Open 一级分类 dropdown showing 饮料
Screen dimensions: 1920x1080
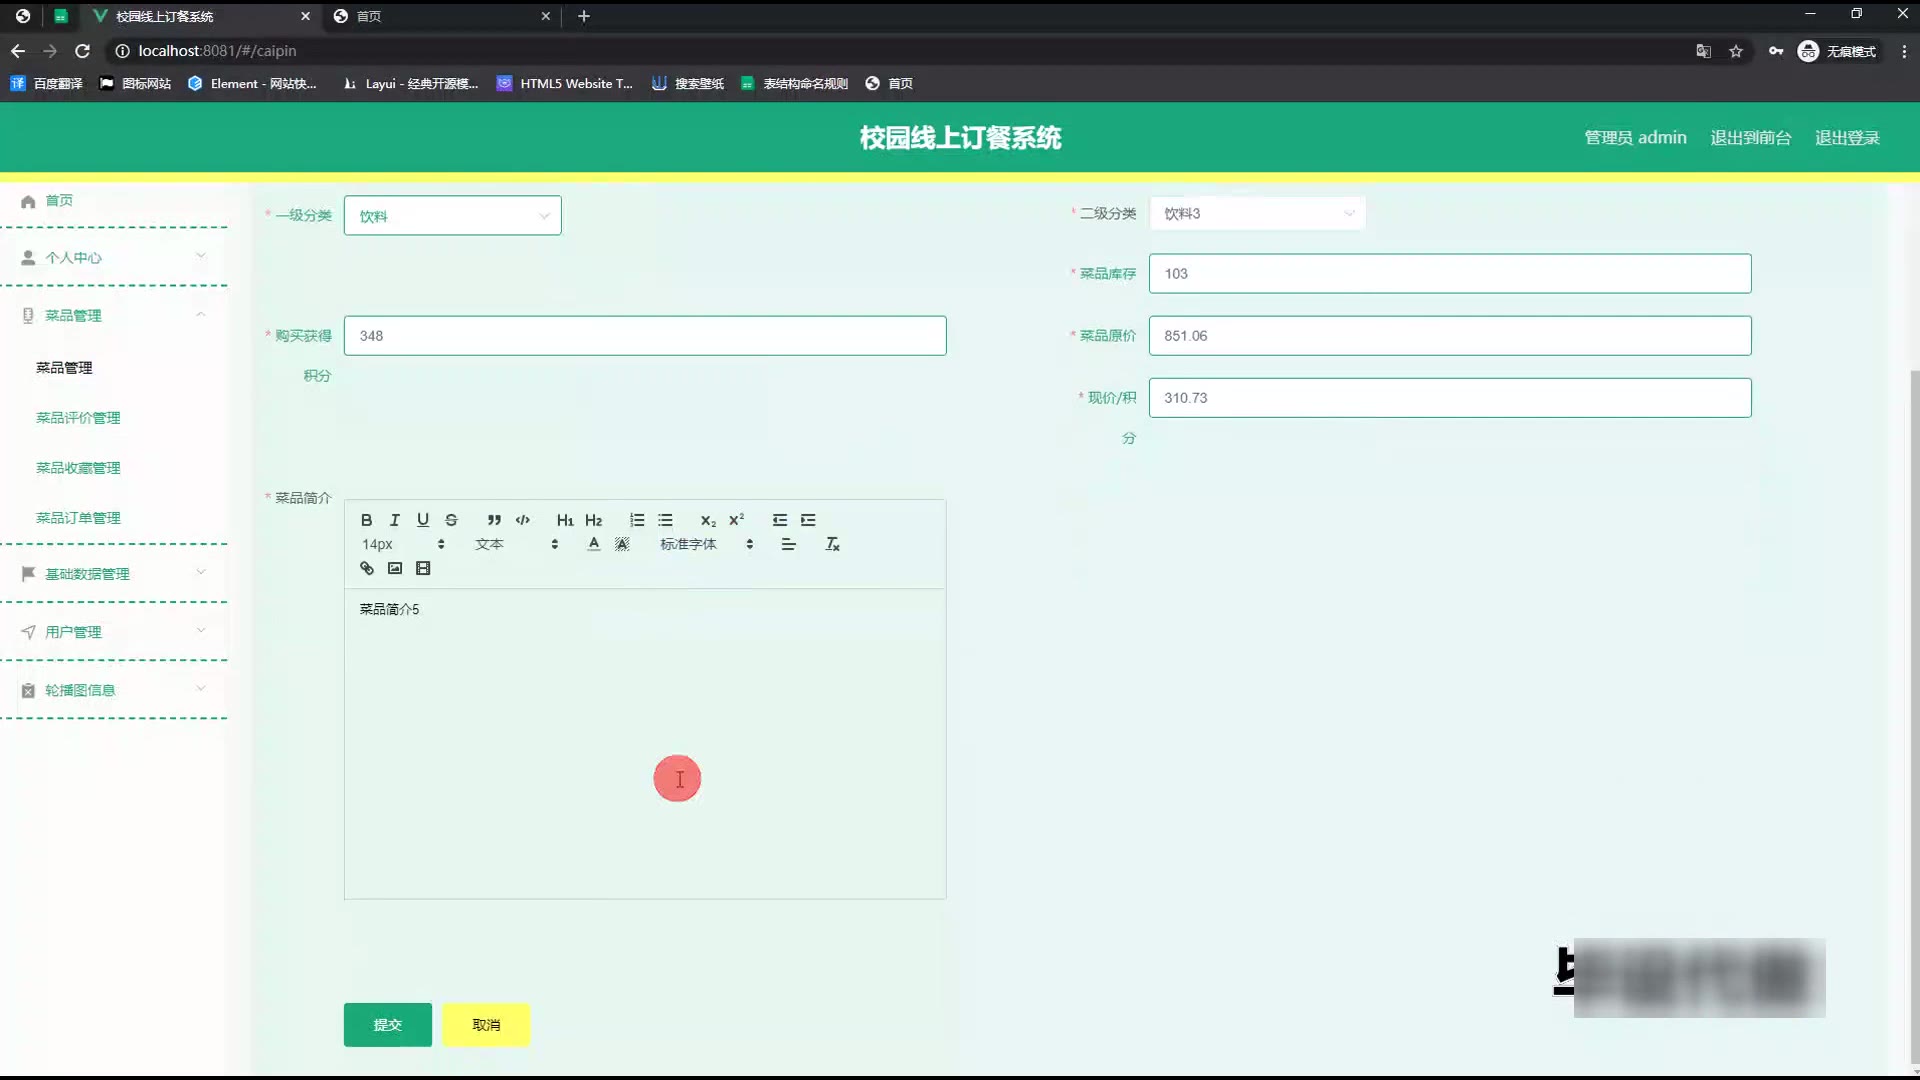click(452, 216)
